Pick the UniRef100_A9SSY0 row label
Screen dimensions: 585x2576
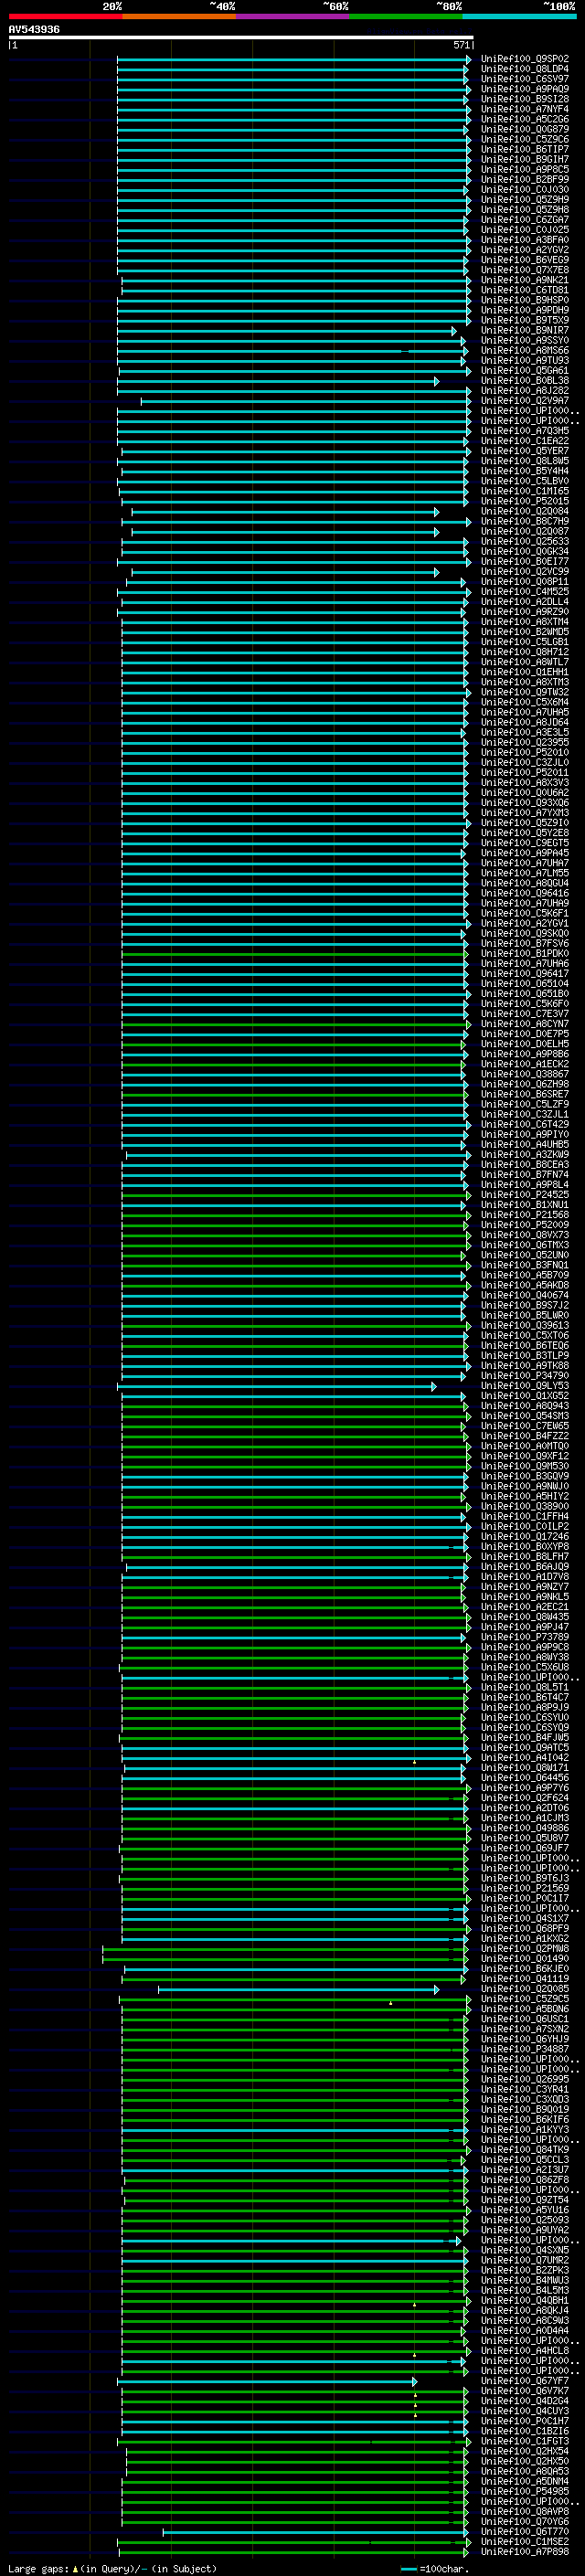pyautogui.click(x=524, y=340)
